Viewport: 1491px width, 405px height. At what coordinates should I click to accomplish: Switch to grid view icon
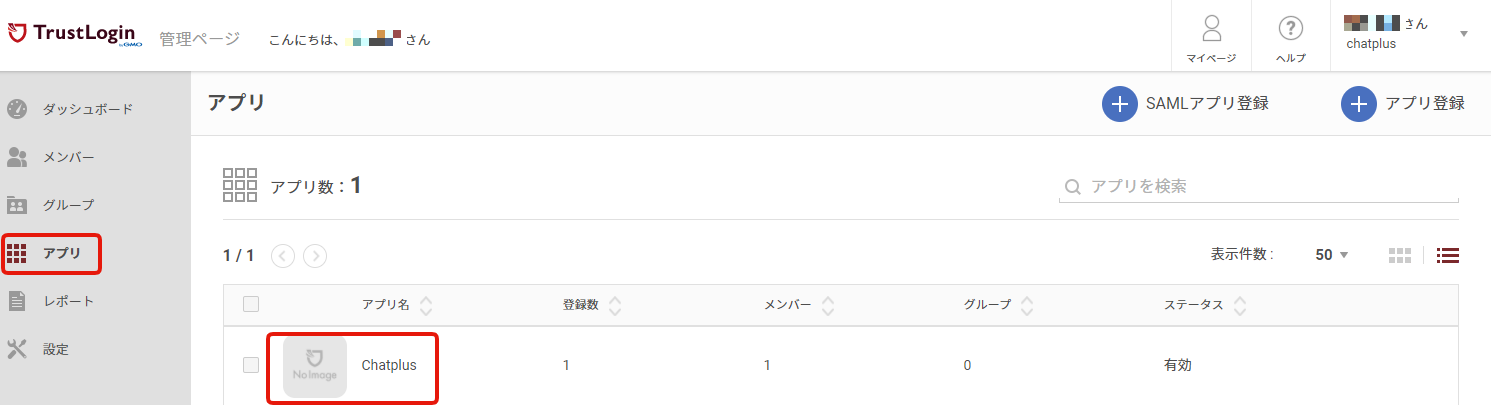click(x=1399, y=255)
